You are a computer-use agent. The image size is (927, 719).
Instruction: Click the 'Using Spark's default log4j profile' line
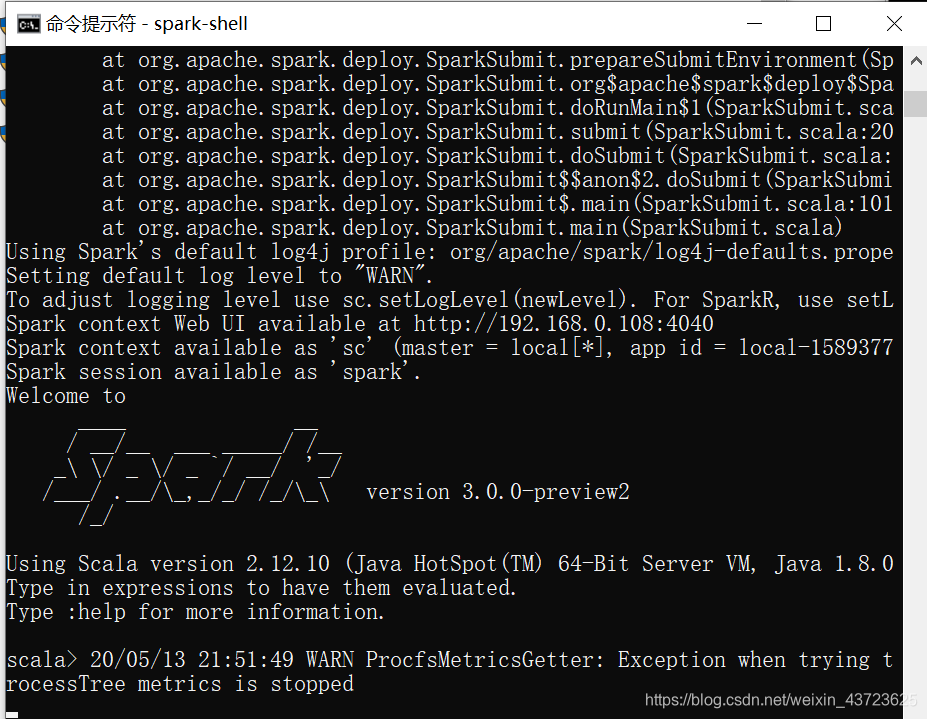(450, 252)
